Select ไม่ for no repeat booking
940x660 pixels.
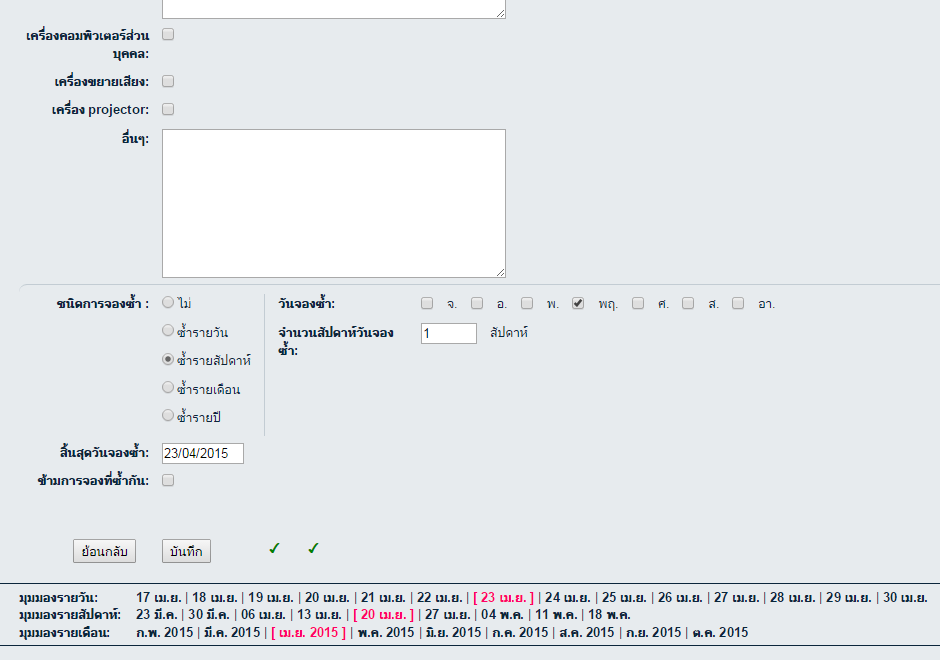point(168,302)
